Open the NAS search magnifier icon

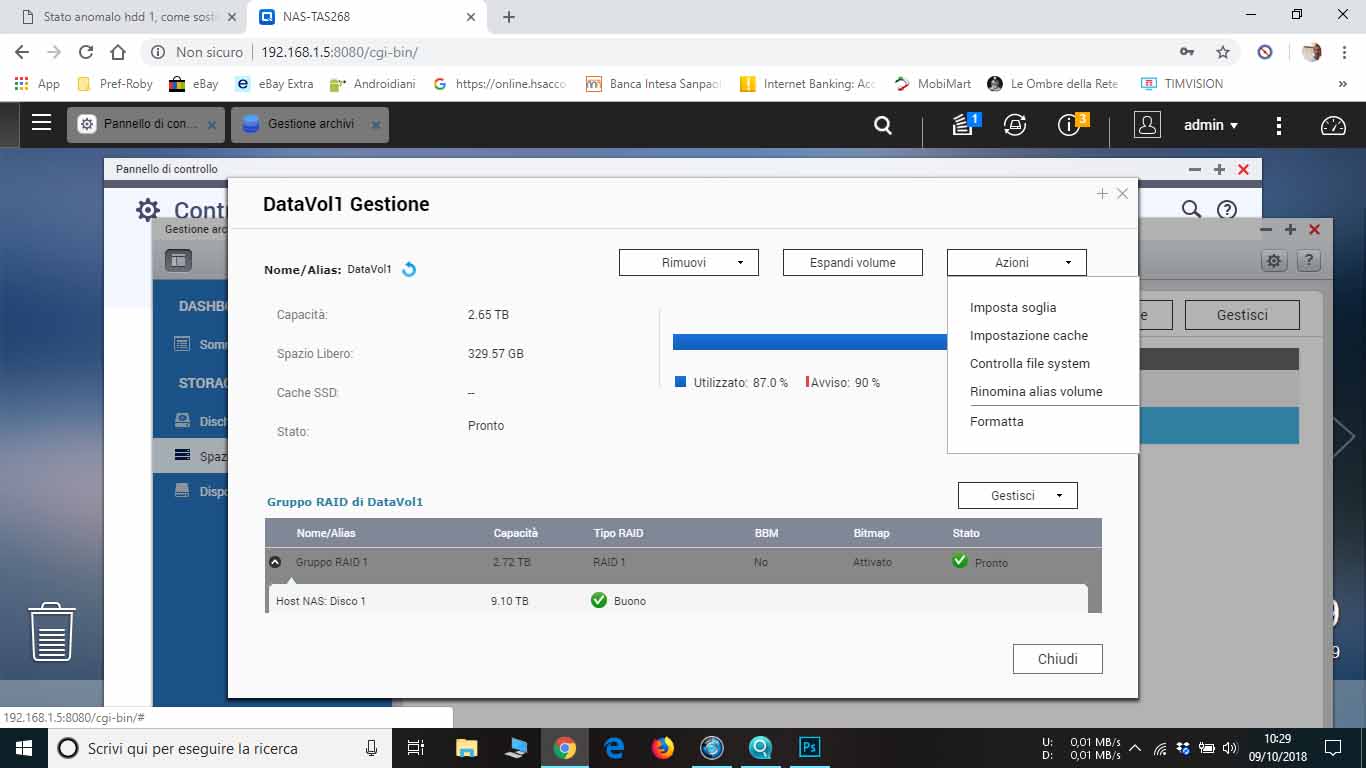point(882,125)
